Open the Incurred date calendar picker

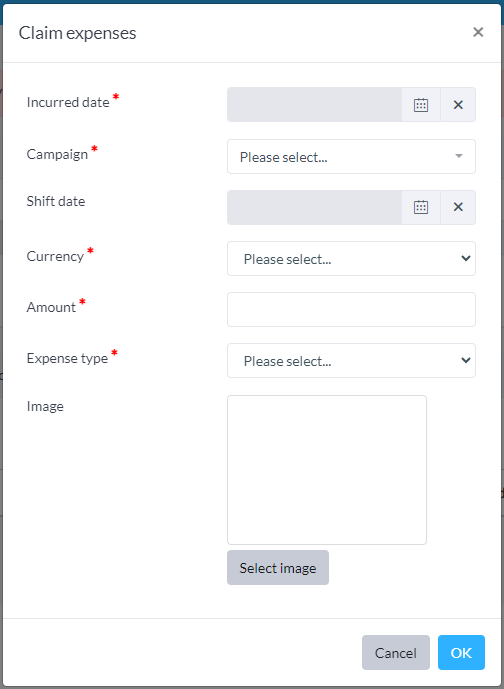pyautogui.click(x=421, y=105)
